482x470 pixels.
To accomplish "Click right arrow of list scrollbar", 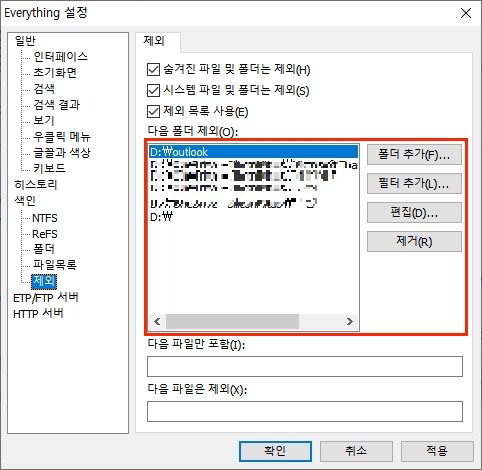I will coord(350,321).
